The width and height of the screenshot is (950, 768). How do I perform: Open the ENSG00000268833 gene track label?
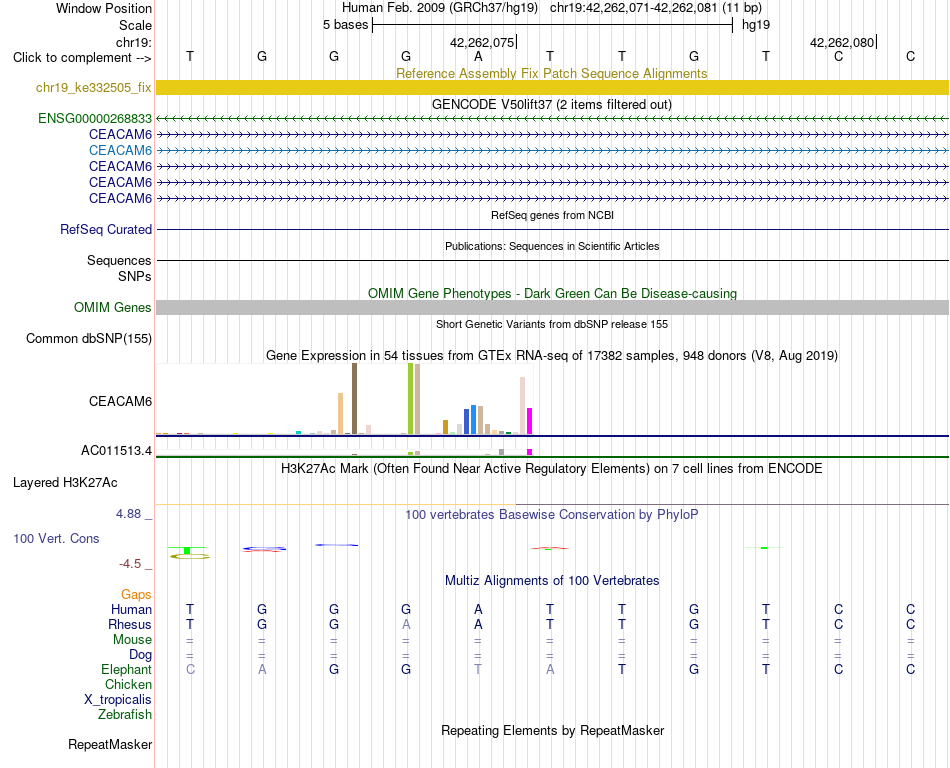click(95, 118)
